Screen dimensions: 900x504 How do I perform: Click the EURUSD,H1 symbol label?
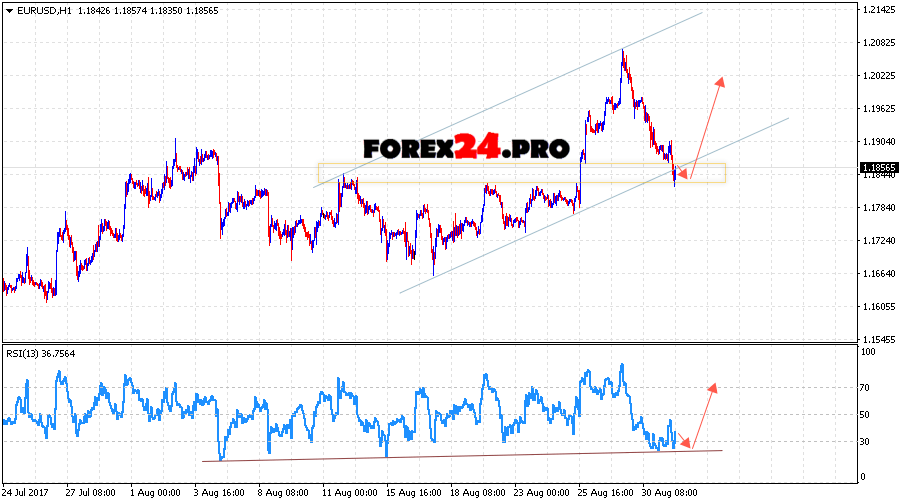coord(43,10)
